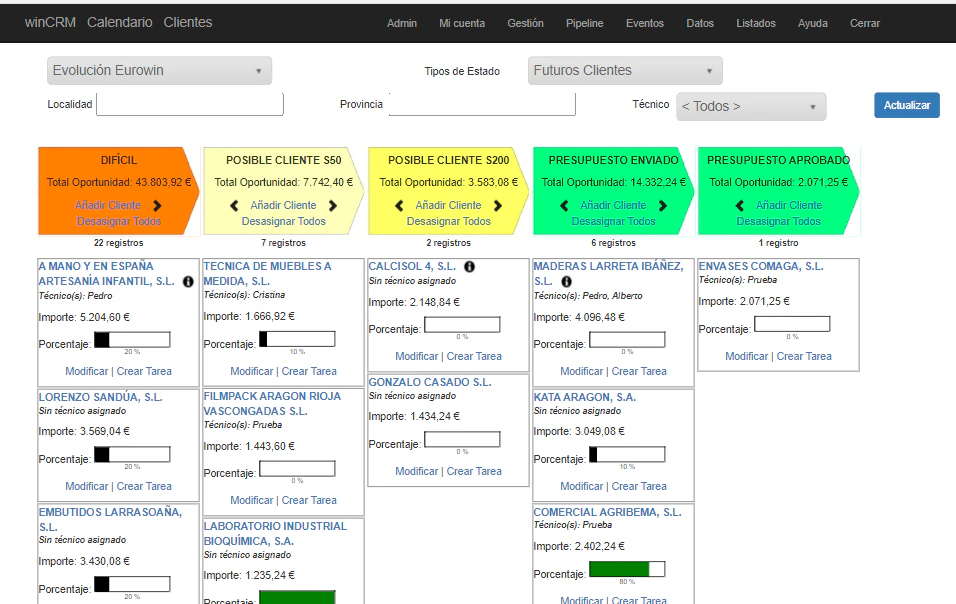Click Añadir Cliente in POSIBLE CLIENTE S50
The height and width of the screenshot is (604, 956).
point(284,205)
